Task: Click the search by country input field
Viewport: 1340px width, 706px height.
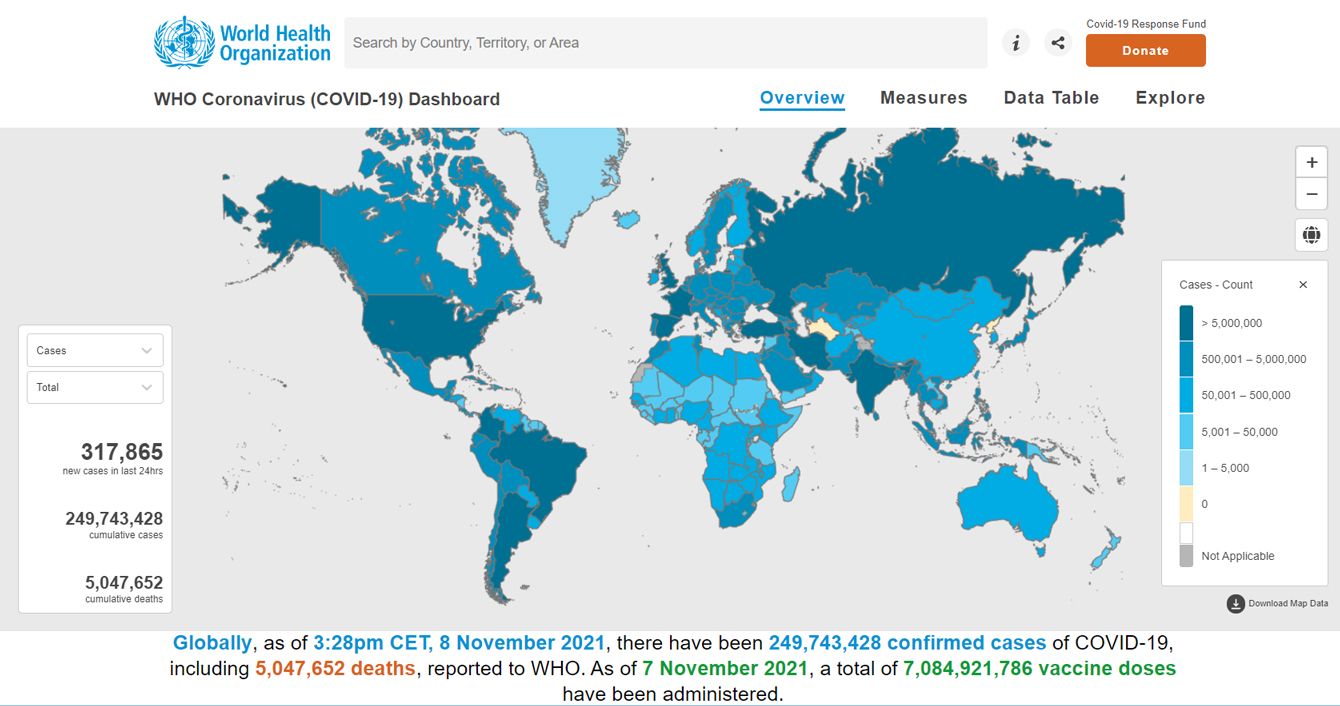Action: pyautogui.click(x=665, y=43)
